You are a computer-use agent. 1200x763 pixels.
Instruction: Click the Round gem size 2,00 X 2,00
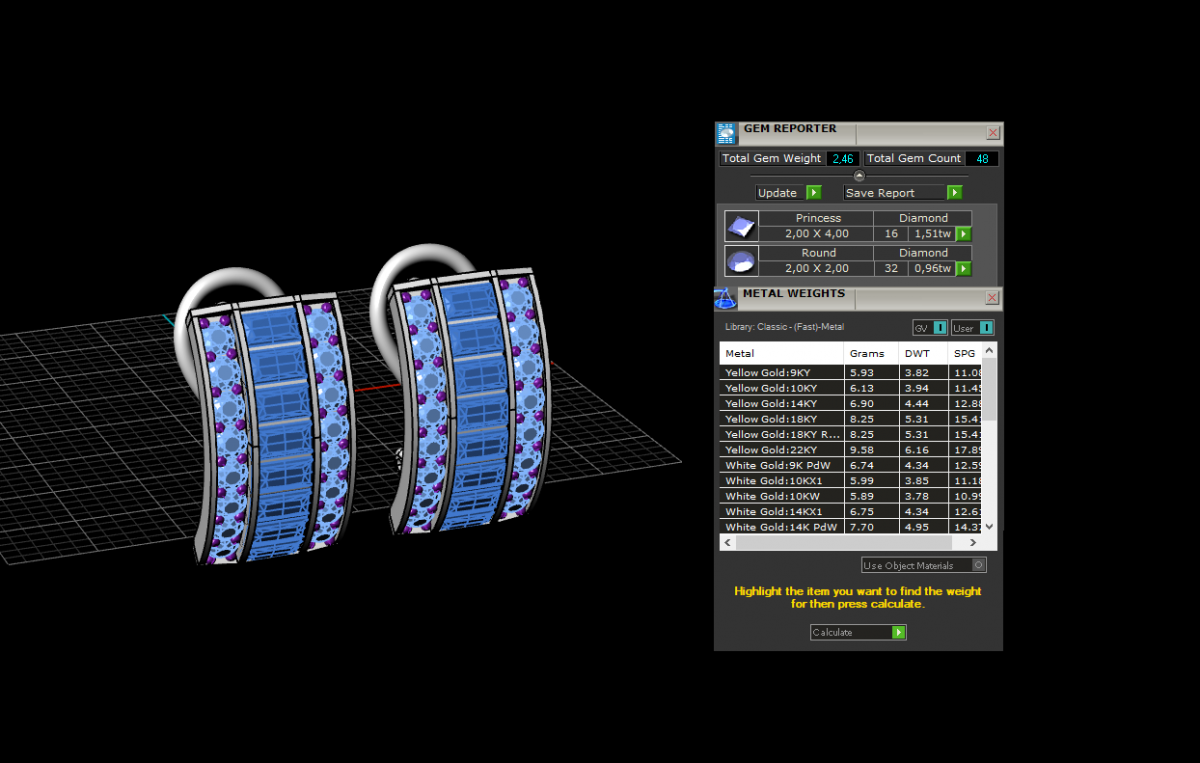(817, 269)
